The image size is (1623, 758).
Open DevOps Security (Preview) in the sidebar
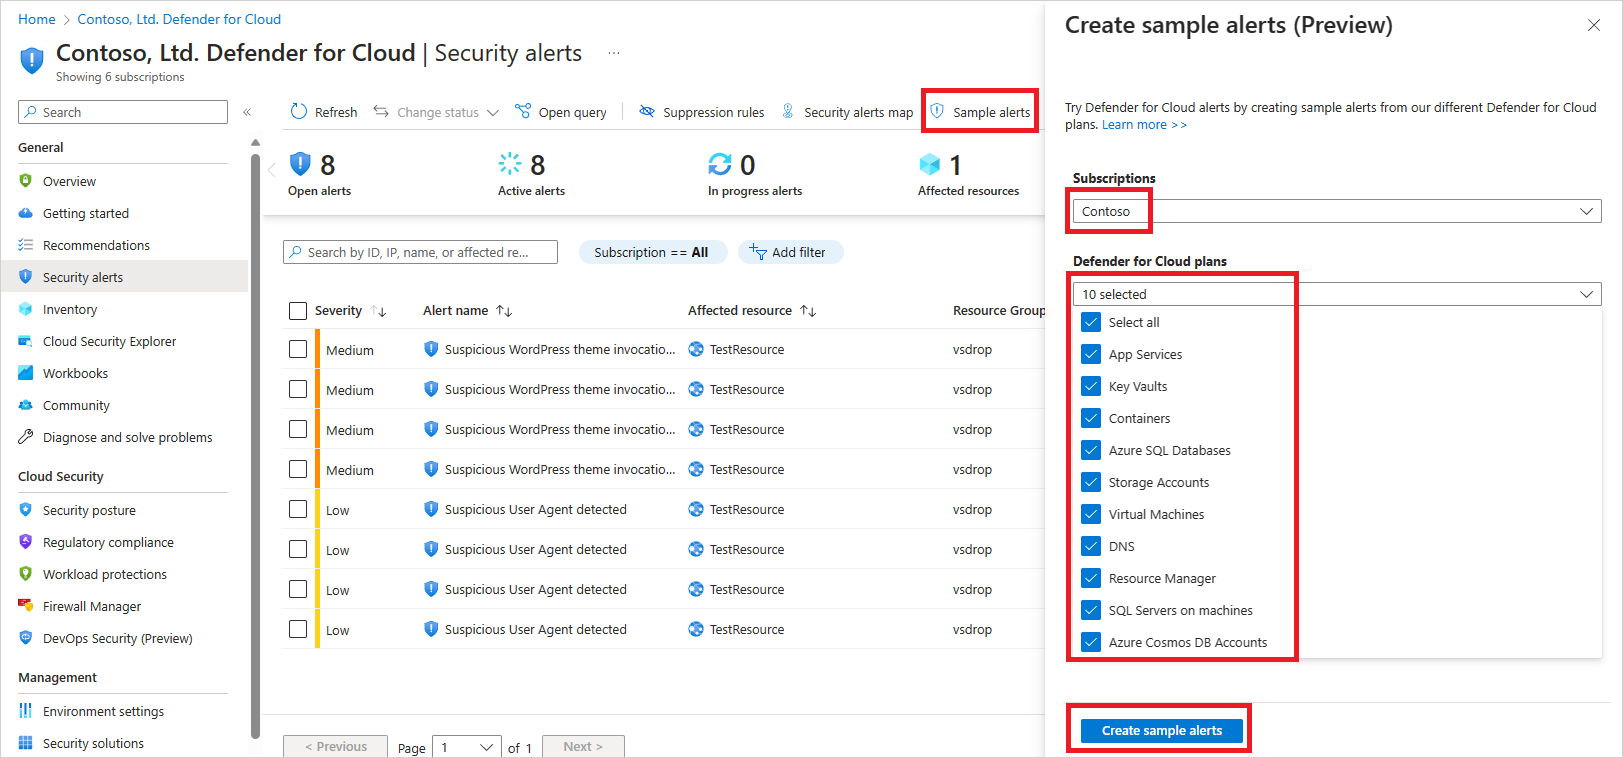pyautogui.click(x=117, y=638)
